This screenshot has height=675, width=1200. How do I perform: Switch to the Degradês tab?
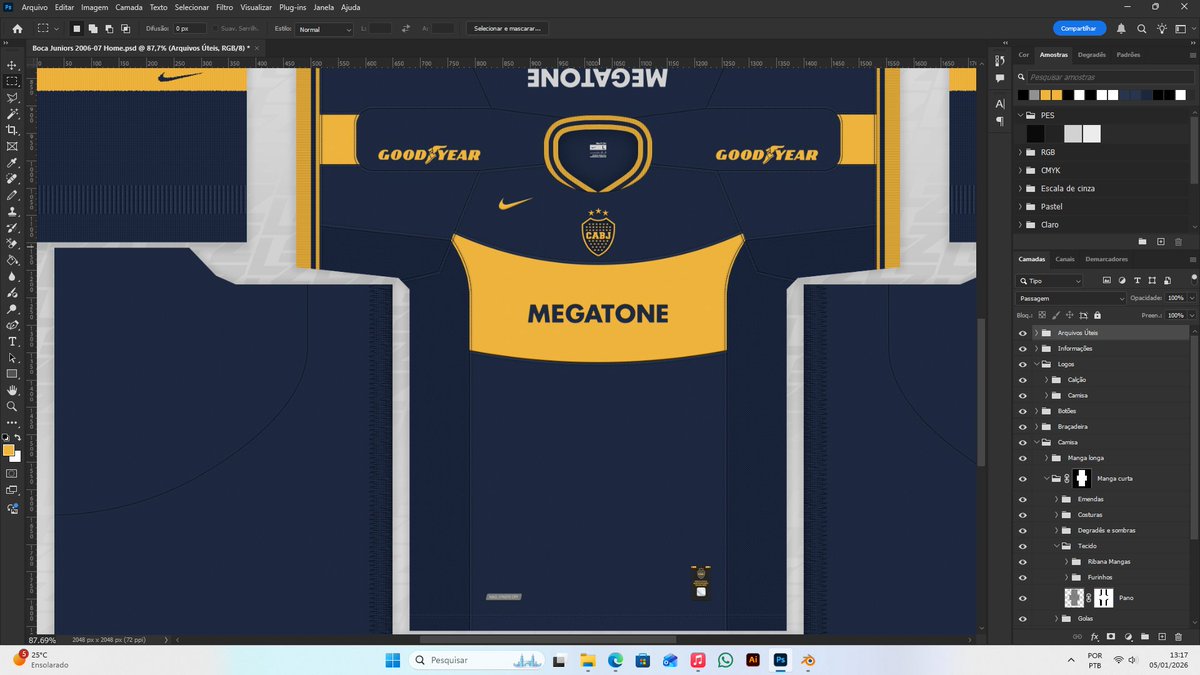1092,55
